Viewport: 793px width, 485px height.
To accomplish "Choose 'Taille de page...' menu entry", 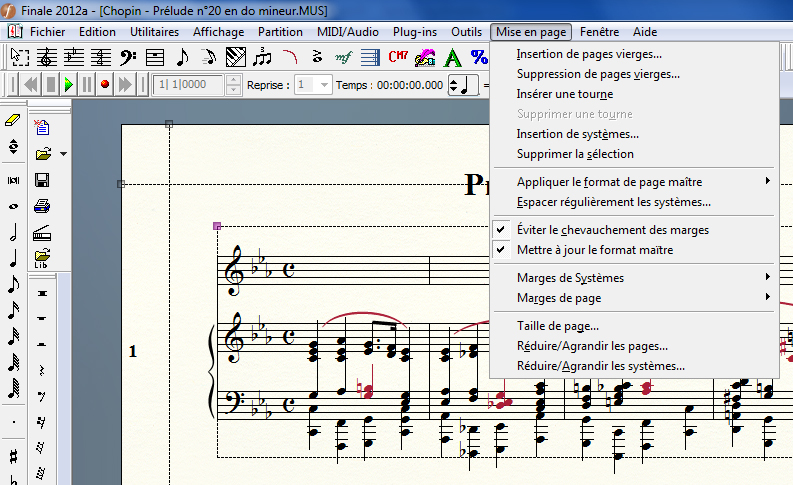I will click(557, 326).
